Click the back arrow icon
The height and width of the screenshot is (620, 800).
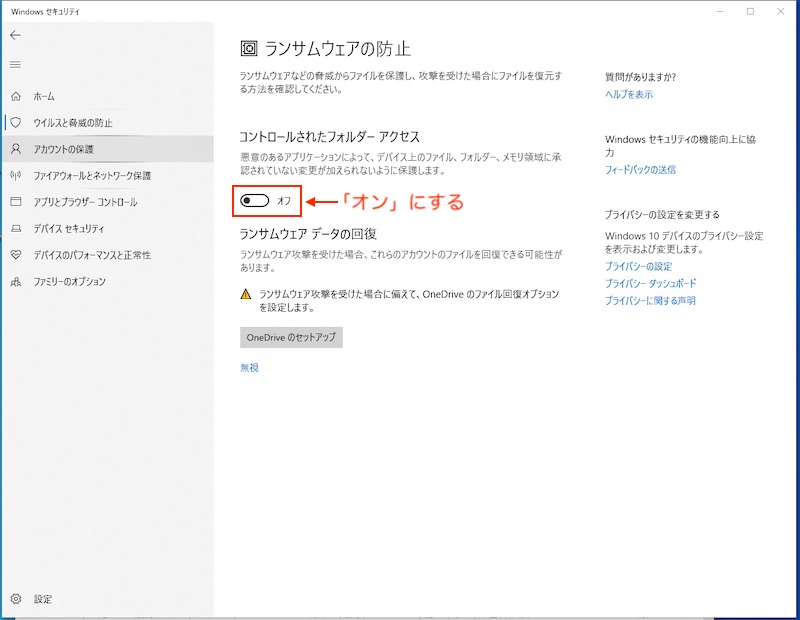[x=15, y=35]
